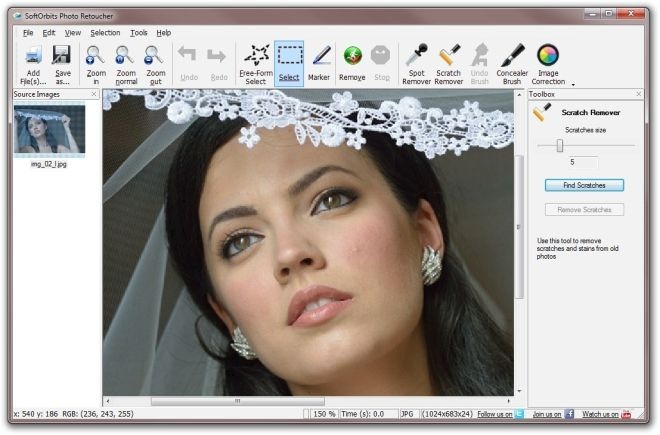Expand the toolbar overflow arrow

tap(573, 85)
